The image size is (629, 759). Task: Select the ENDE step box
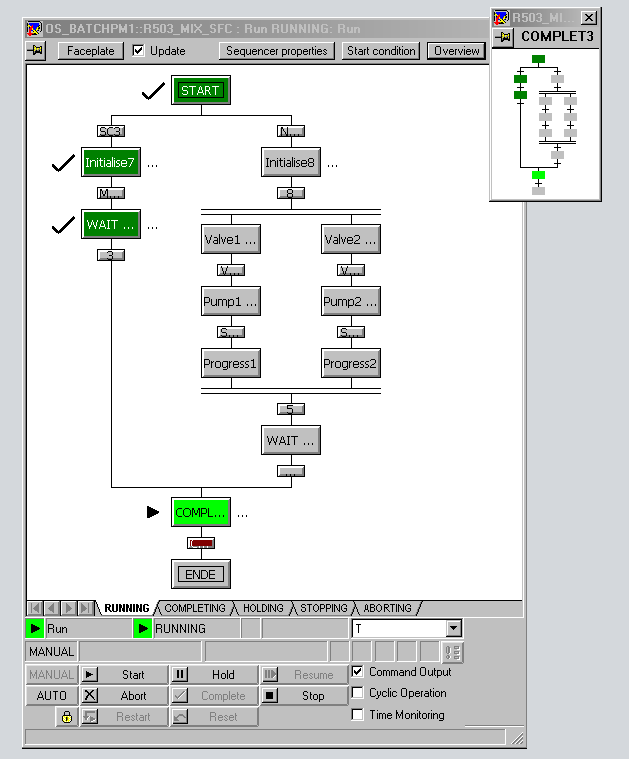201,574
